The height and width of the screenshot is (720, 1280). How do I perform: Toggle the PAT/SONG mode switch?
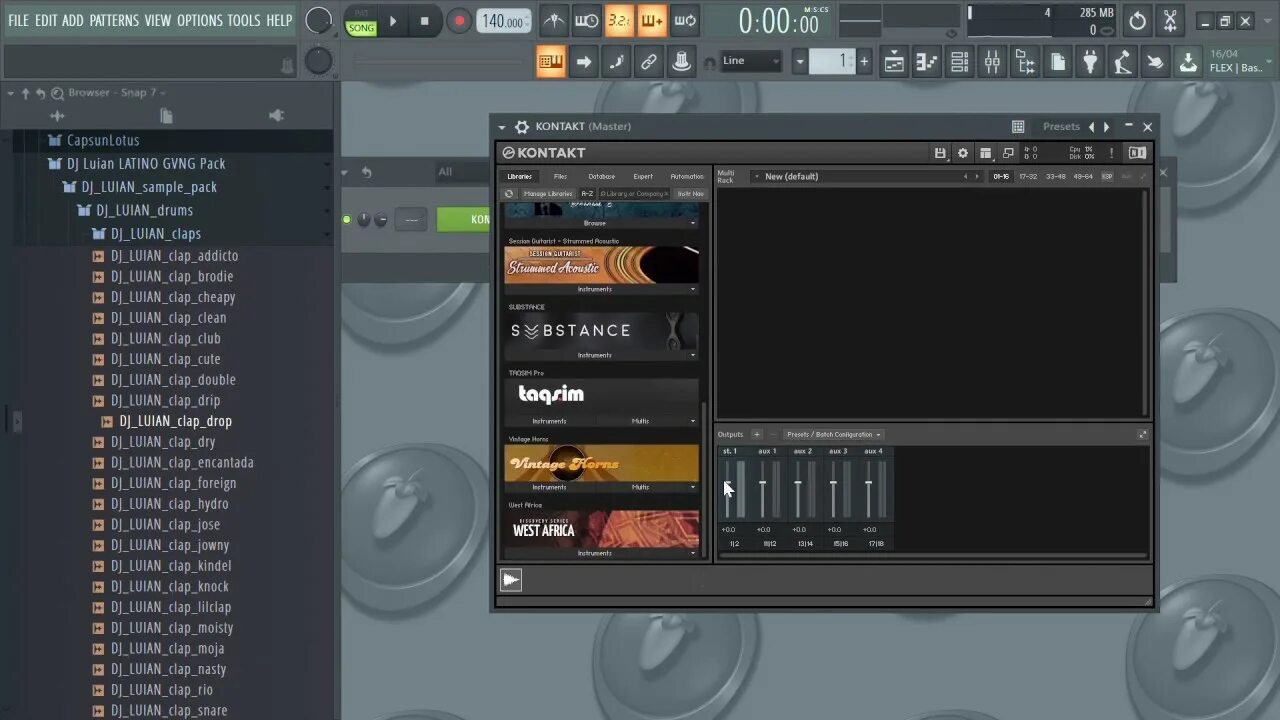(361, 21)
